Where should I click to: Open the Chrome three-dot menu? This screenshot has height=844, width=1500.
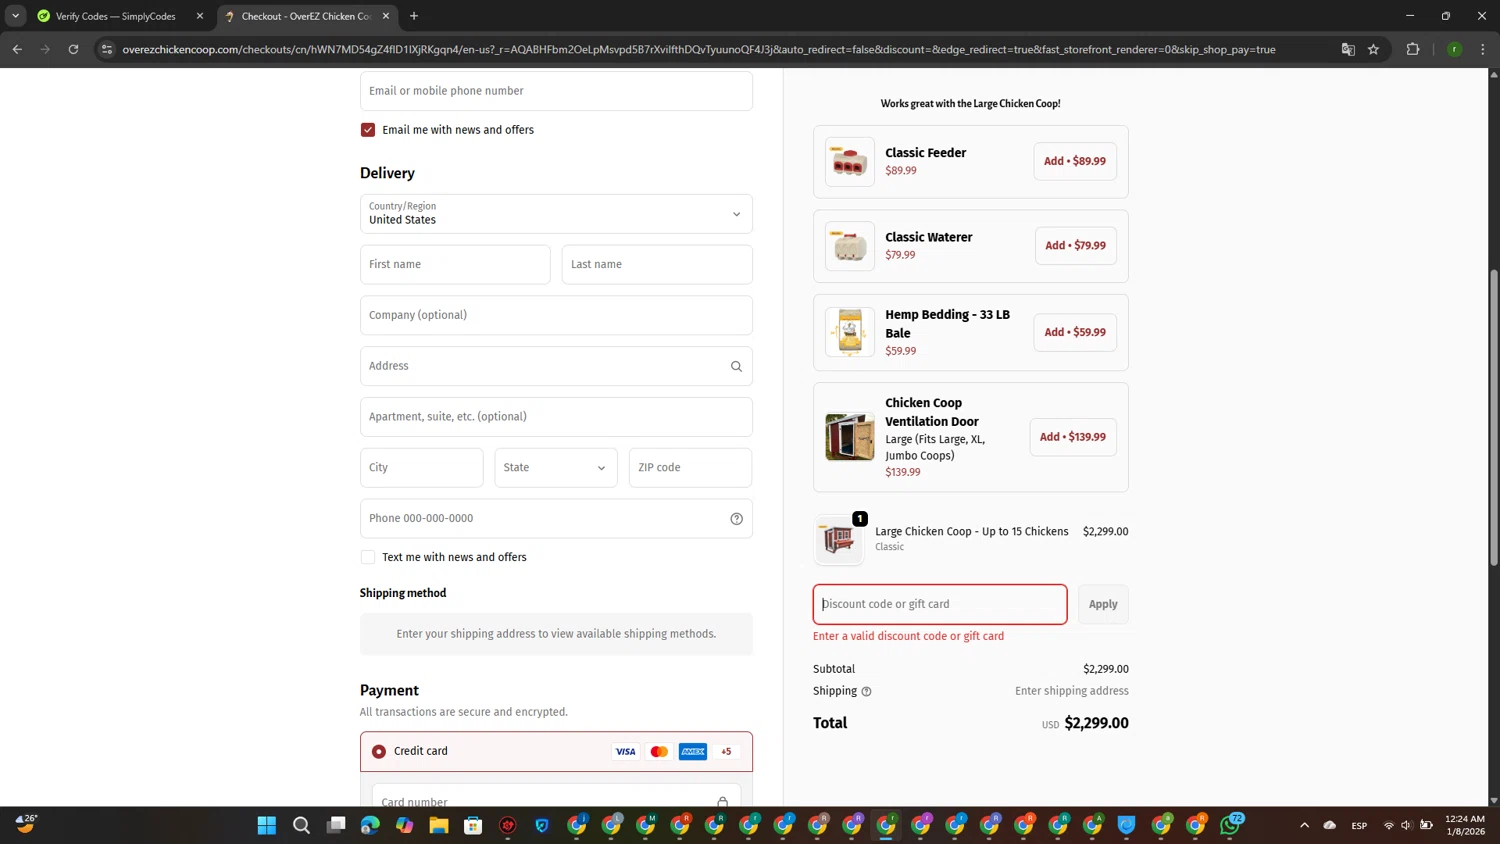point(1483,49)
